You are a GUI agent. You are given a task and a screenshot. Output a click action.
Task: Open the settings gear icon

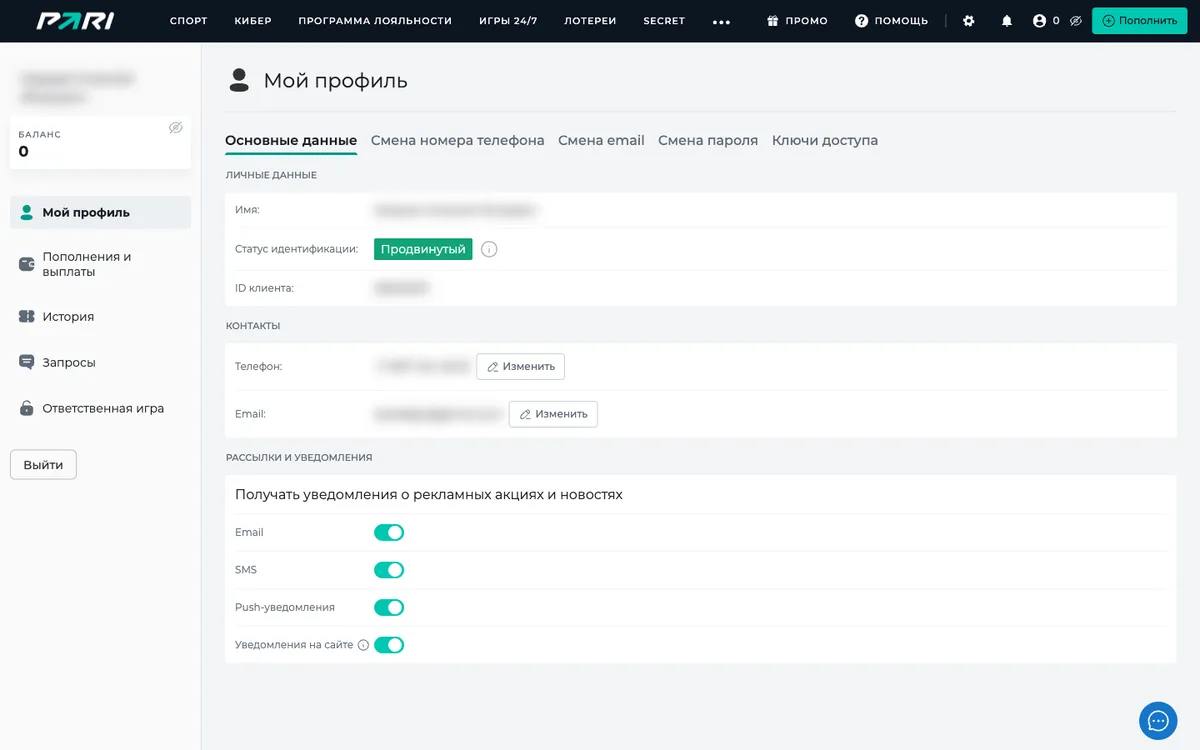[x=968, y=21]
